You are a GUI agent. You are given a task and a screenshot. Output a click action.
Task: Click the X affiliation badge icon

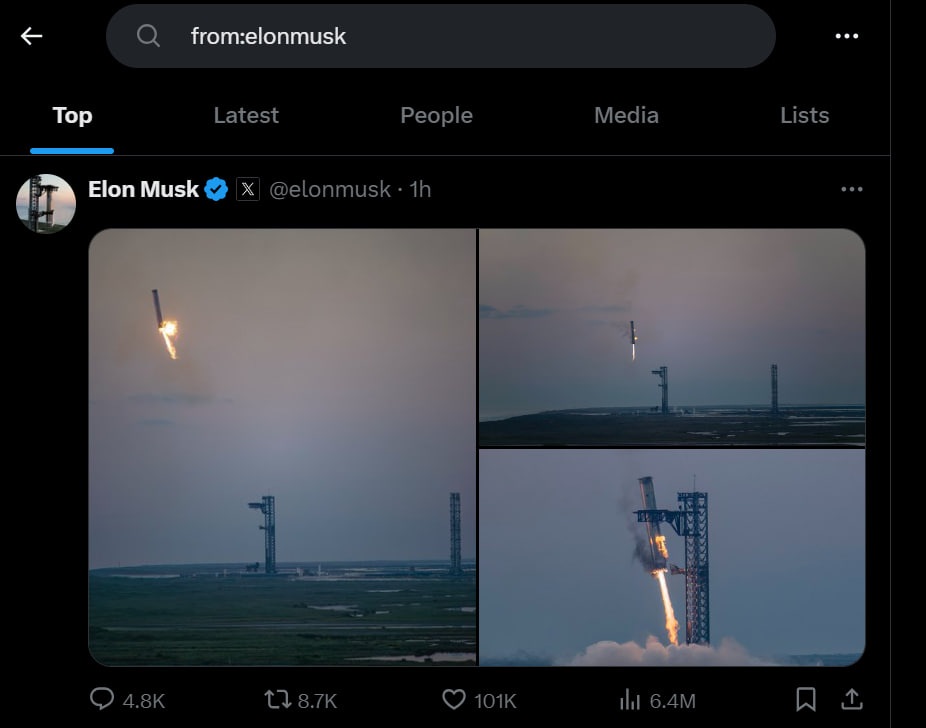coord(248,189)
